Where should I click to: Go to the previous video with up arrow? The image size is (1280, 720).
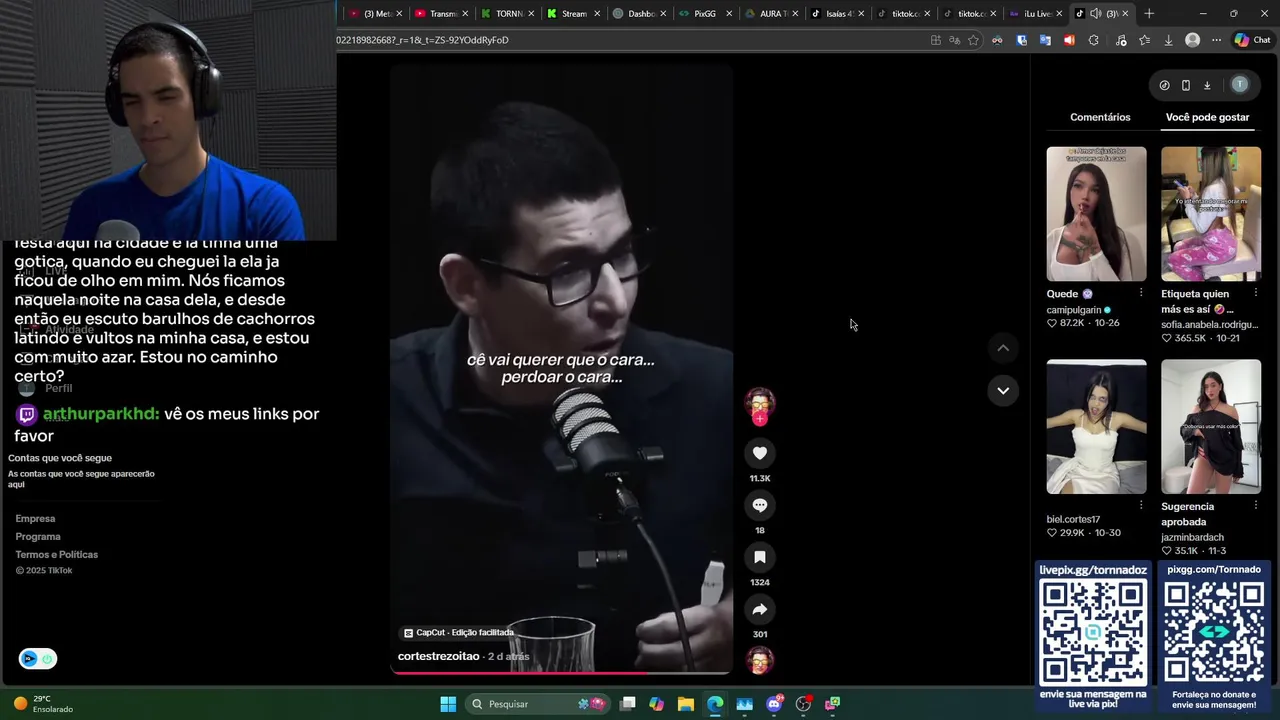[1003, 348]
